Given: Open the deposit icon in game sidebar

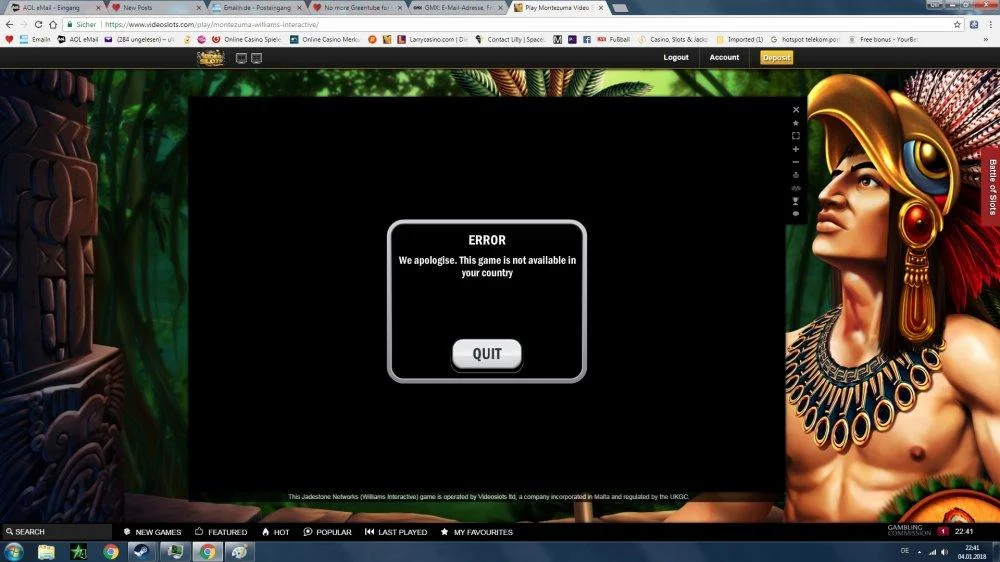Looking at the screenshot, I should pyautogui.click(x=796, y=175).
